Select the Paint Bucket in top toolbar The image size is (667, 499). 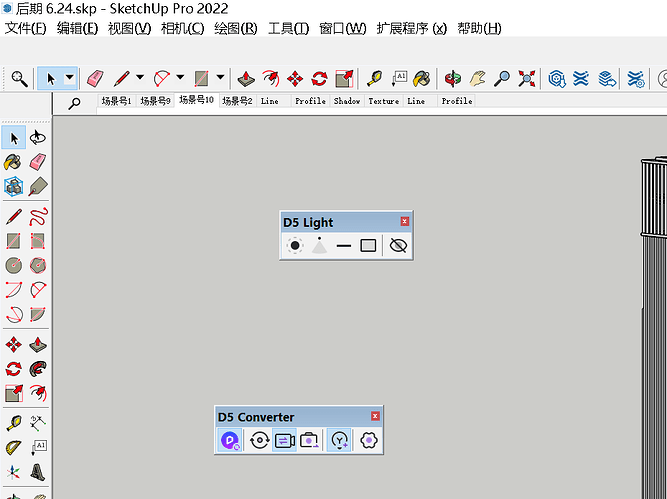point(422,79)
